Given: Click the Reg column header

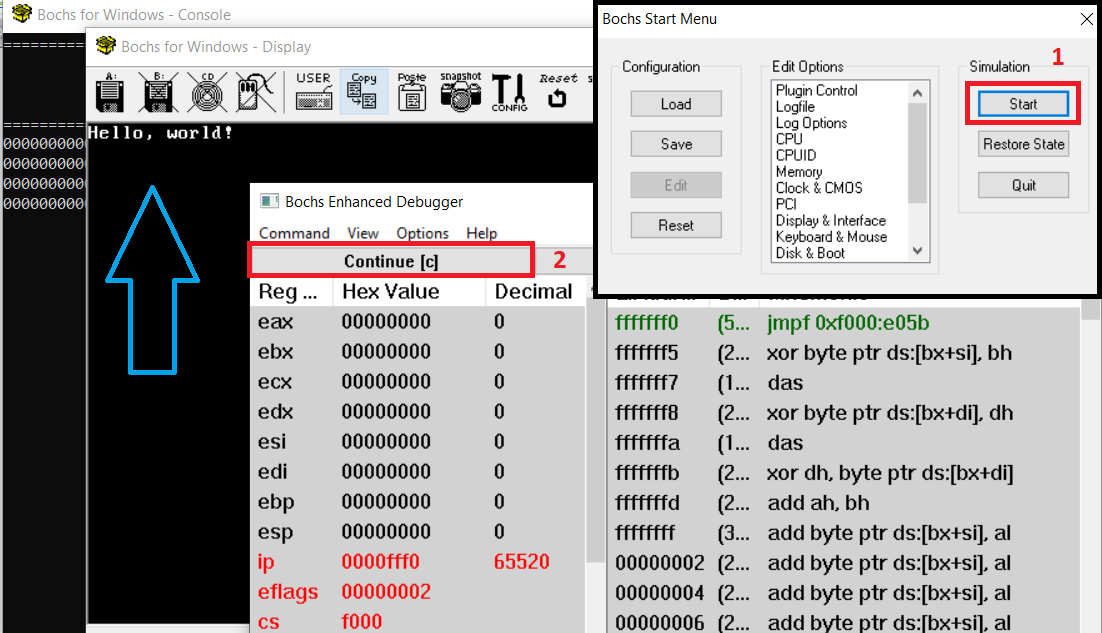Looking at the screenshot, I should (292, 292).
